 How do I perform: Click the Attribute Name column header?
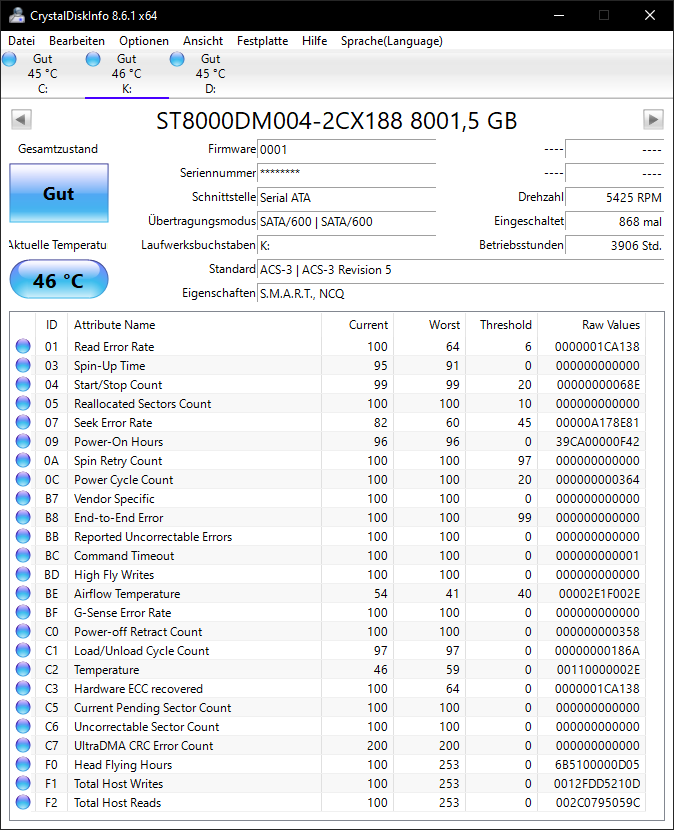tap(194, 324)
